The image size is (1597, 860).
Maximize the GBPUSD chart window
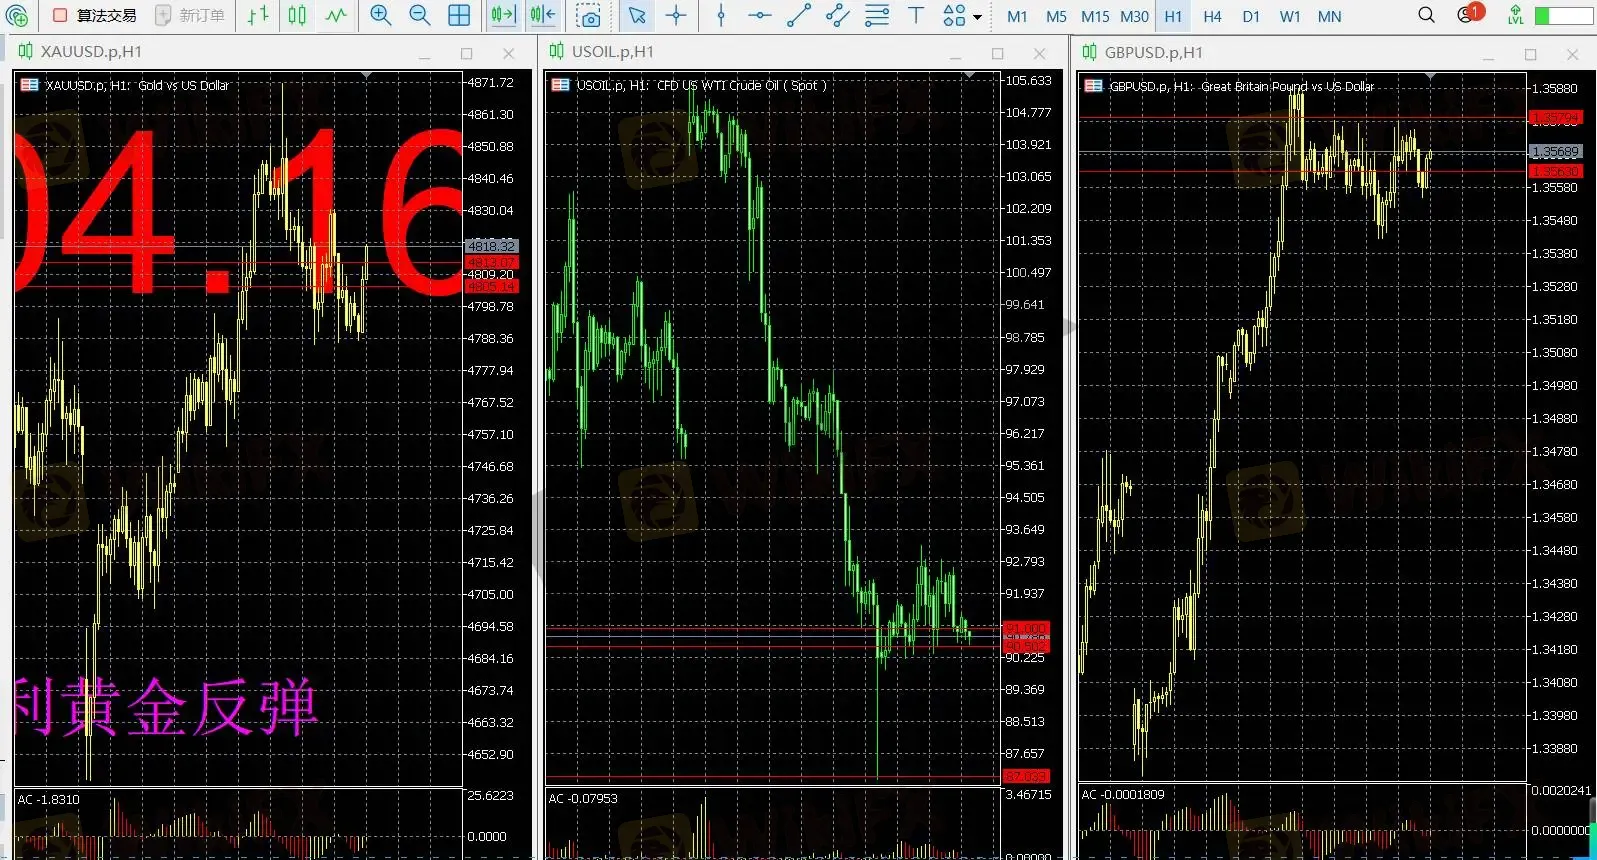coord(1530,54)
